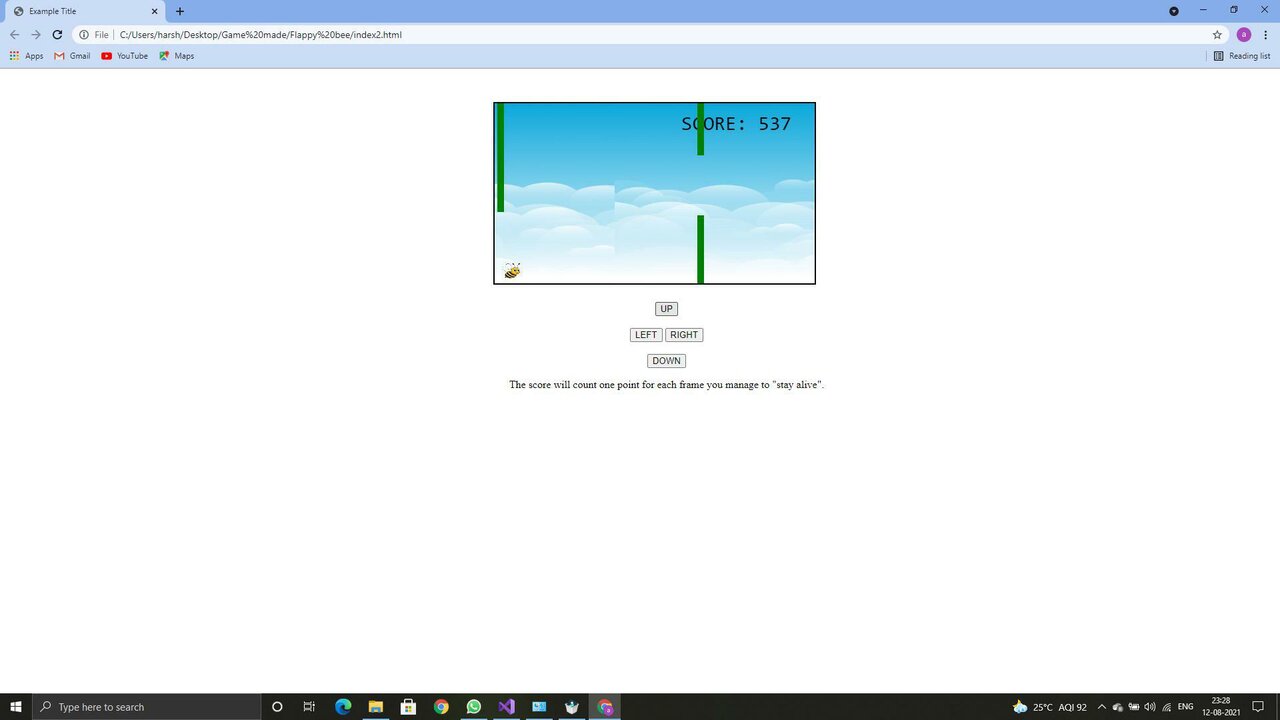Viewport: 1280px width, 720px height.
Task: Bookmark this page with the star icon
Action: (x=1217, y=35)
